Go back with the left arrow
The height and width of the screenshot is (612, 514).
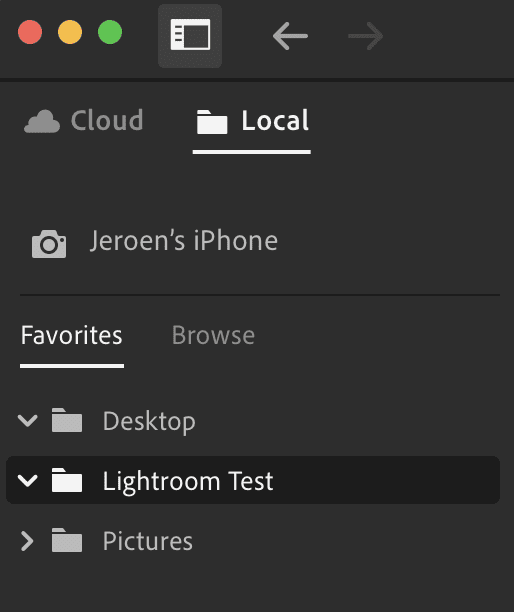[x=290, y=36]
